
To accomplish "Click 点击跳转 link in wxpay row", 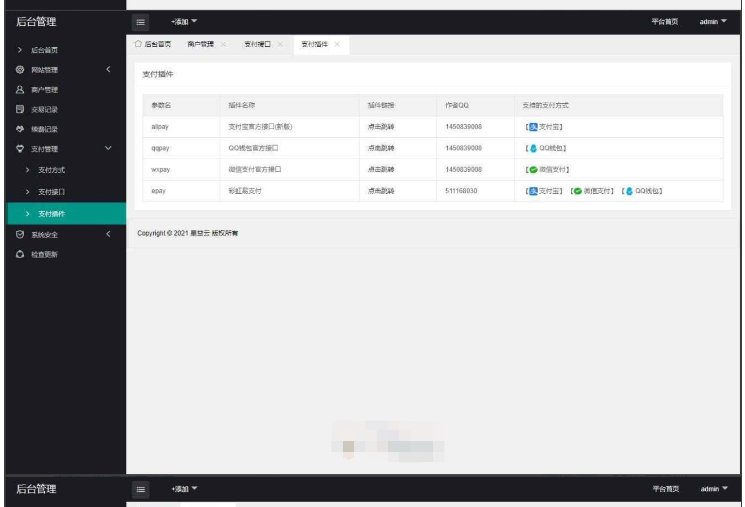I will point(381,170).
